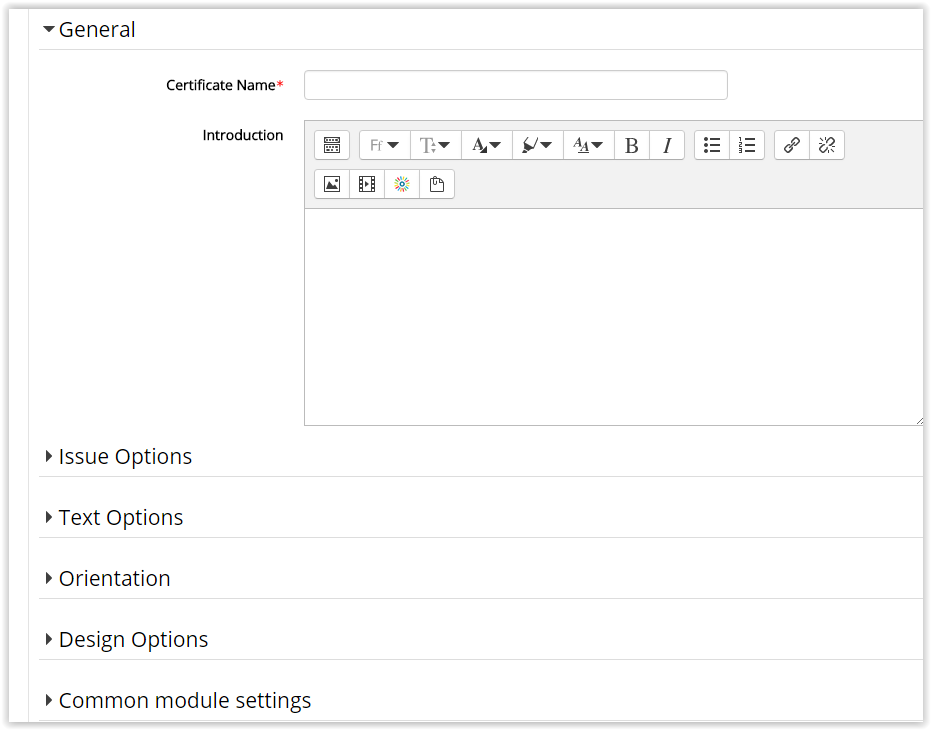Toggle italic formatting

[x=667, y=145]
